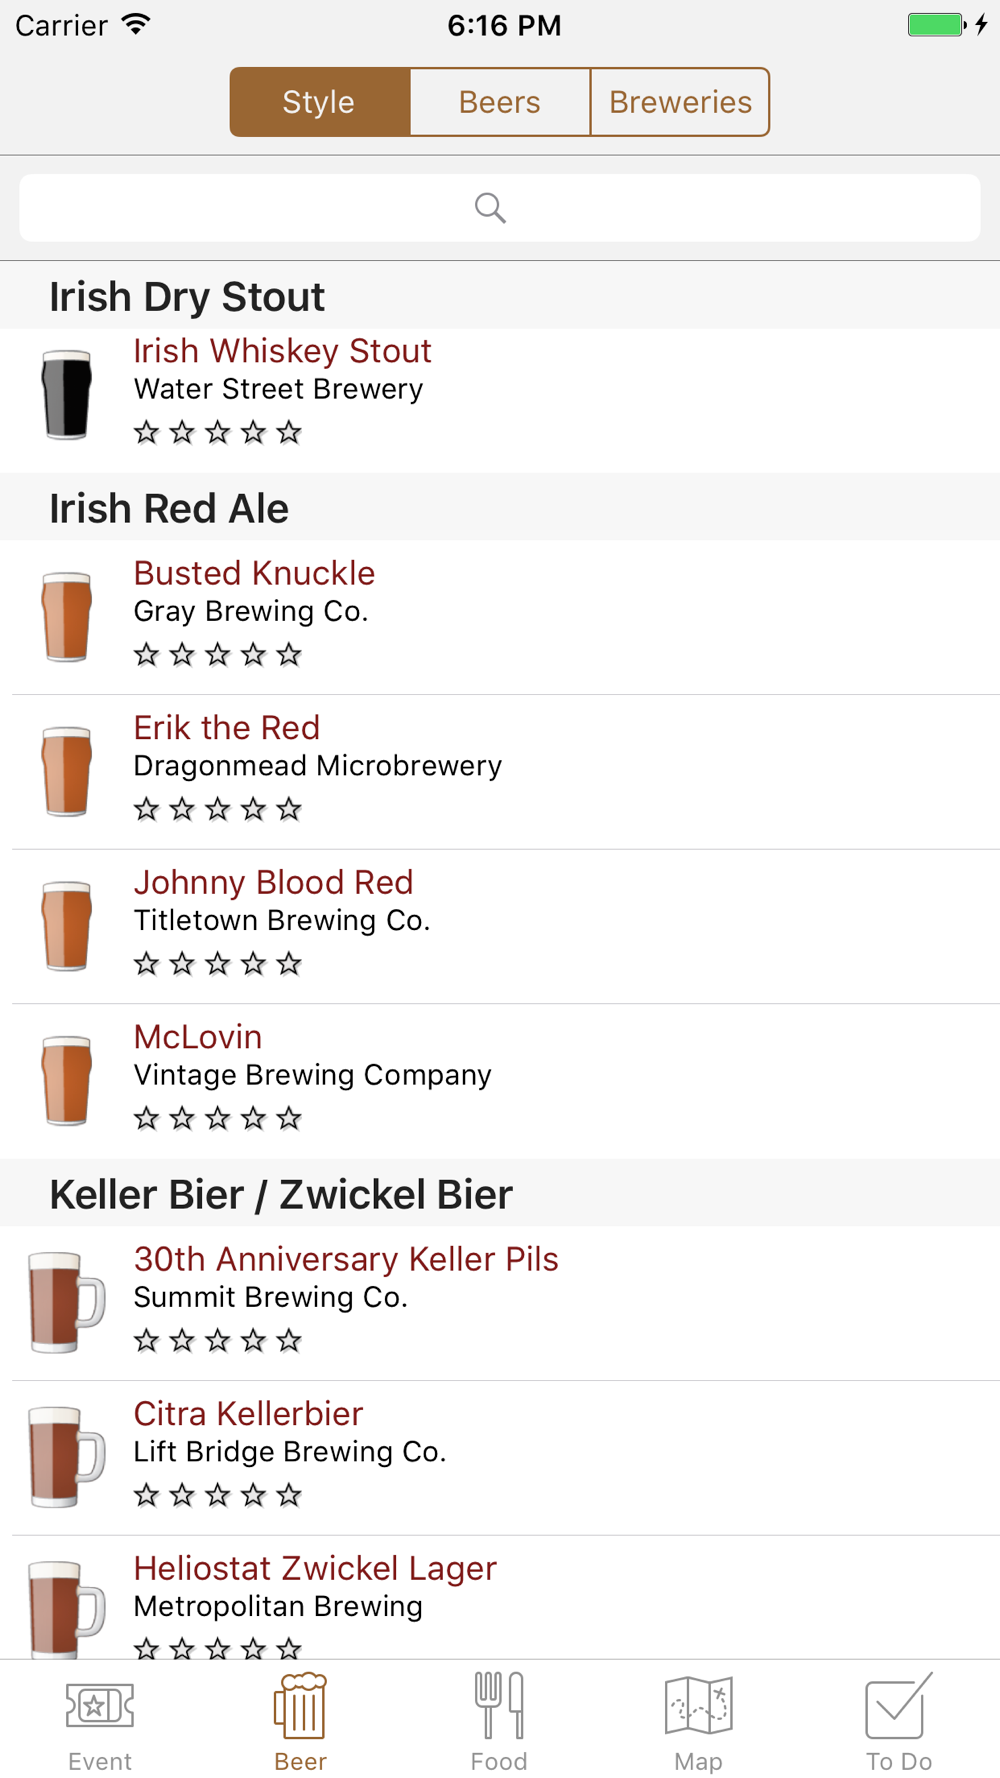Select the Style segment

[320, 102]
